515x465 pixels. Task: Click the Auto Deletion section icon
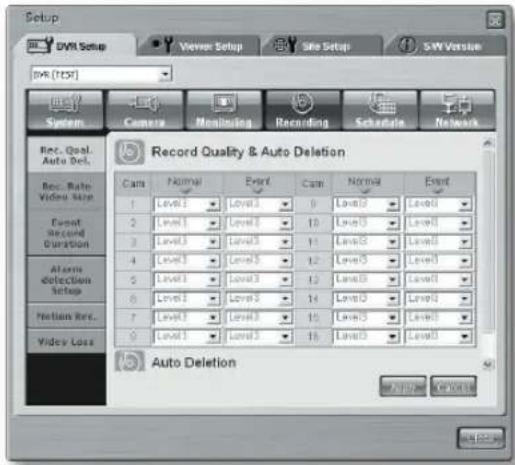[130, 361]
